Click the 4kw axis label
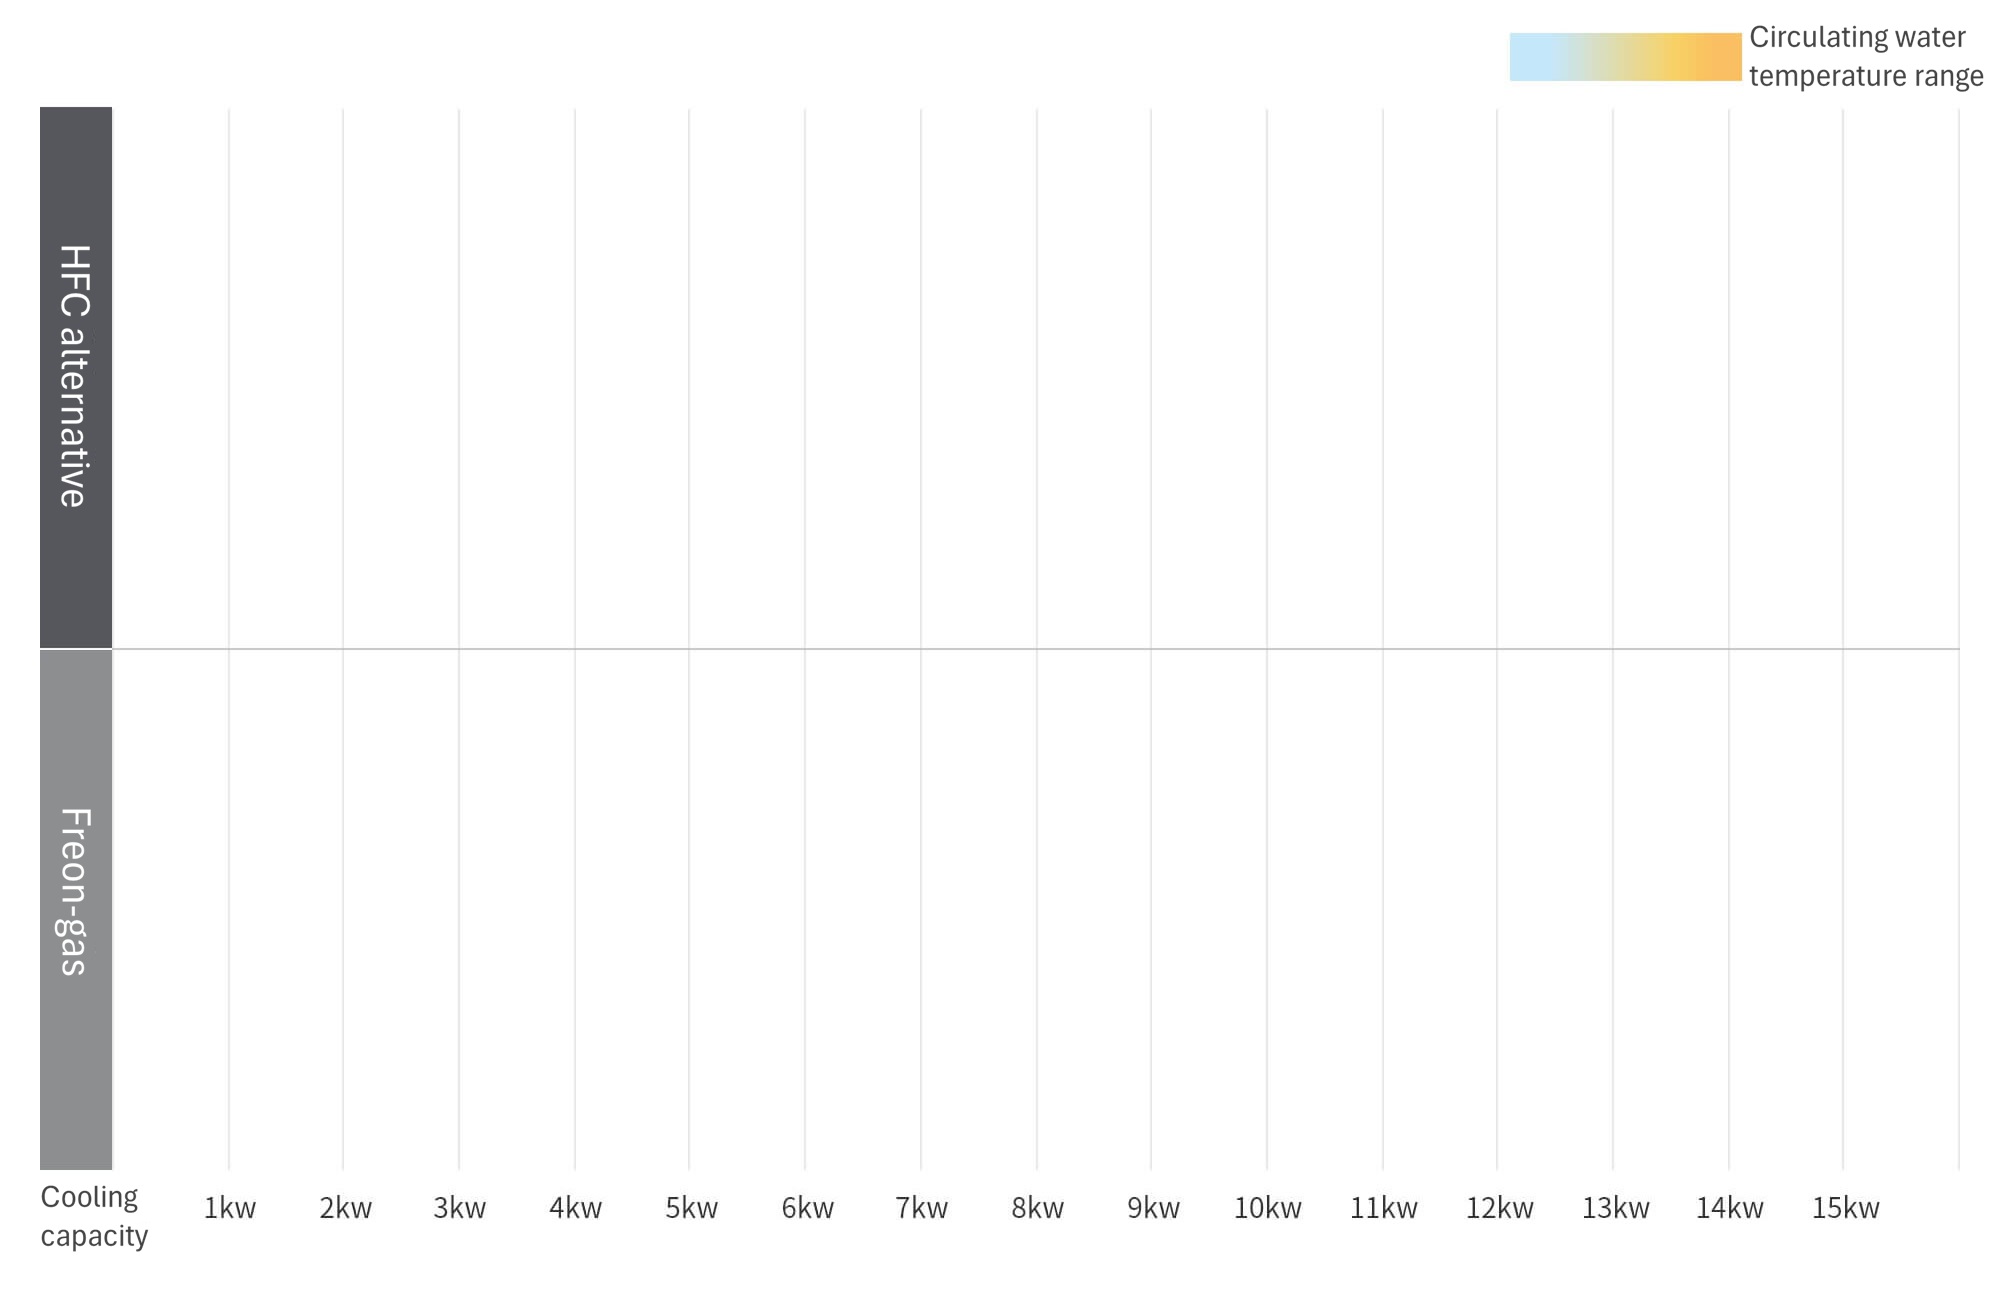Image resolution: width=2000 pixels, height=1296 pixels. tap(576, 1208)
